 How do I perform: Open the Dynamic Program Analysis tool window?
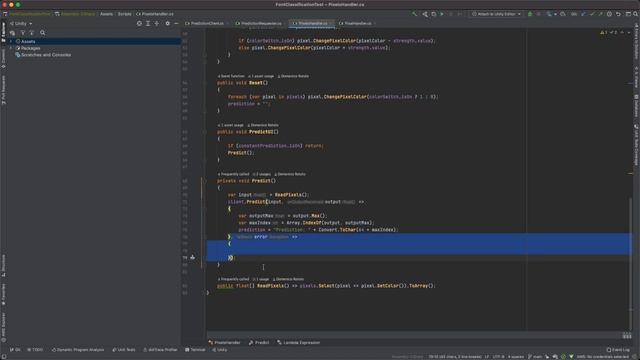coord(78,350)
